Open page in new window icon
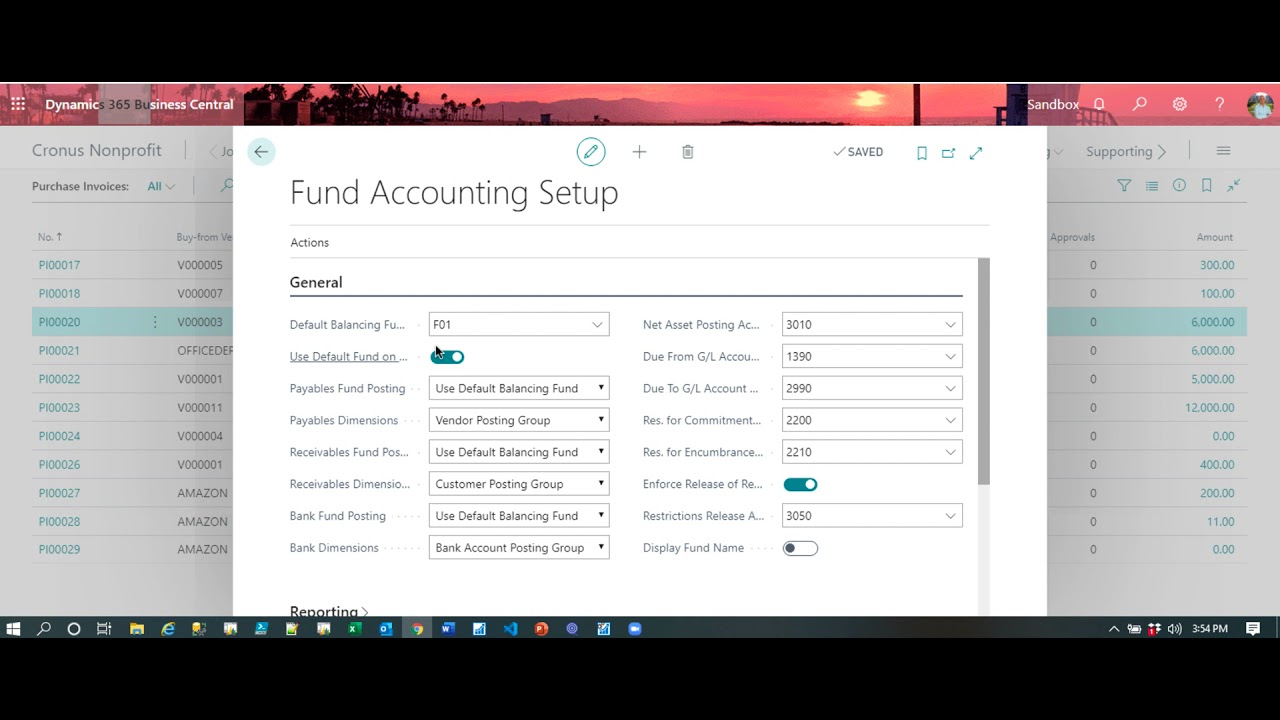 point(948,153)
